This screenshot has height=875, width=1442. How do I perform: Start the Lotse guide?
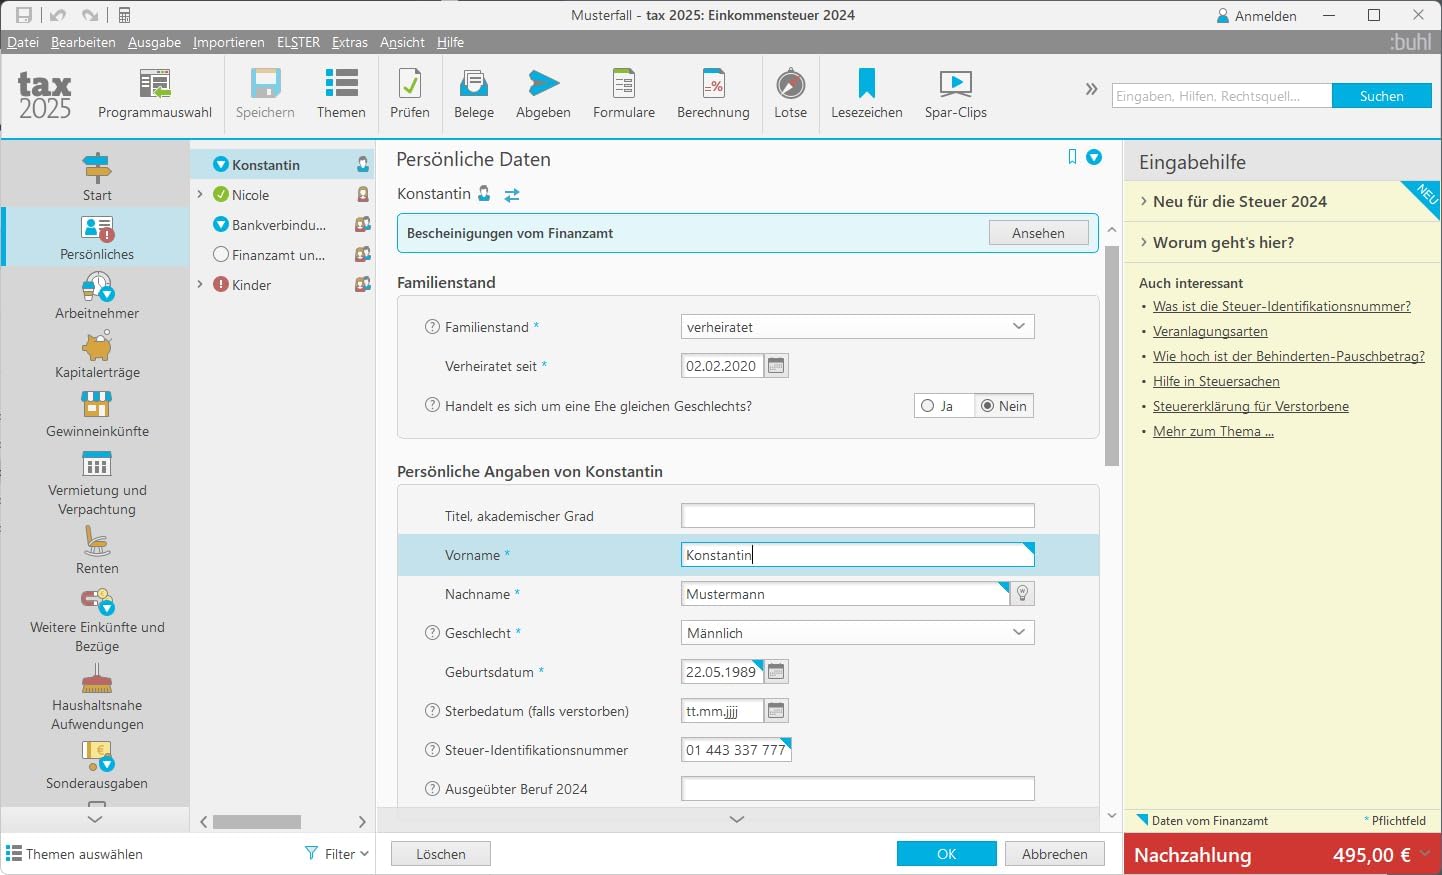point(790,95)
